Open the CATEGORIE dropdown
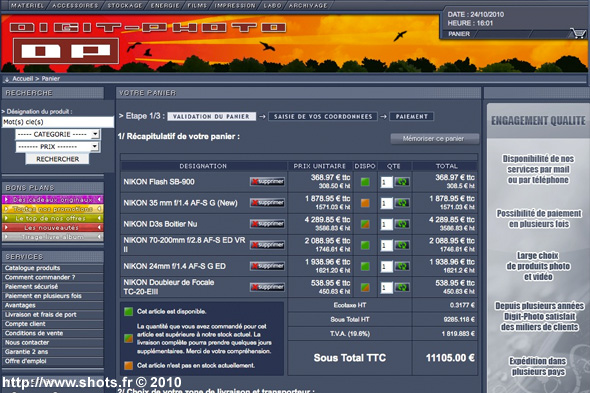Viewport: 590px width, 393px height. tap(58, 134)
